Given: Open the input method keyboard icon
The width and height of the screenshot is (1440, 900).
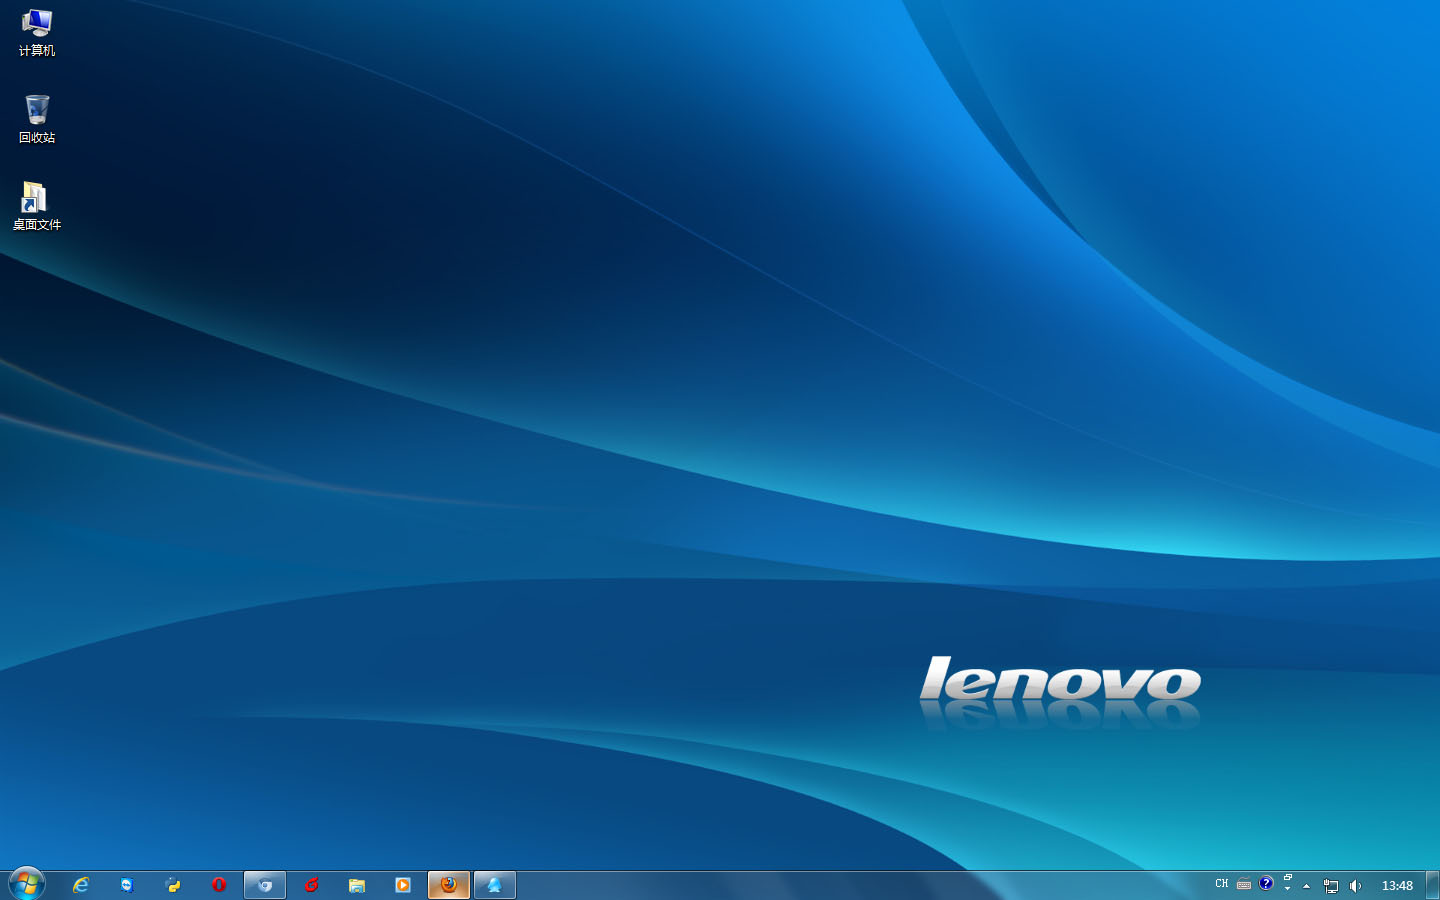Looking at the screenshot, I should (x=1244, y=884).
